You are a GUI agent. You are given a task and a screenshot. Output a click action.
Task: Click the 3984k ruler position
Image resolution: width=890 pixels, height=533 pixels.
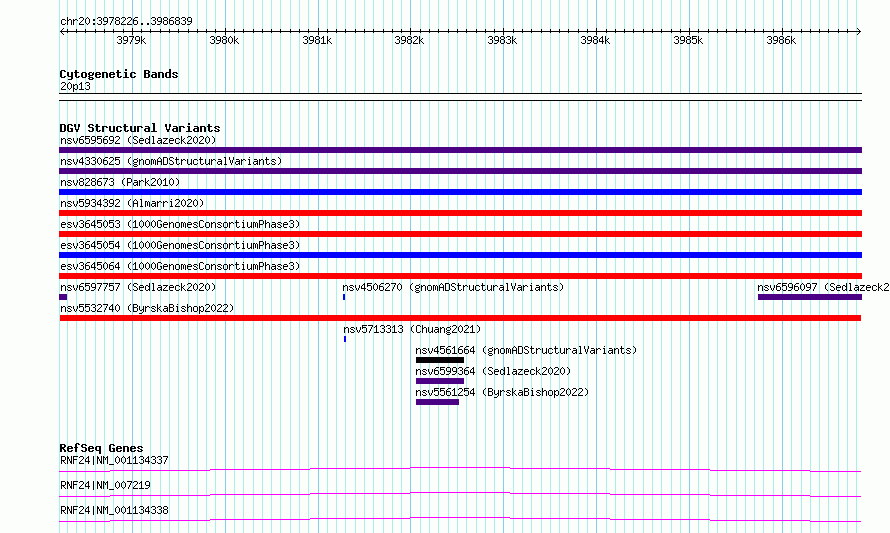(595, 40)
